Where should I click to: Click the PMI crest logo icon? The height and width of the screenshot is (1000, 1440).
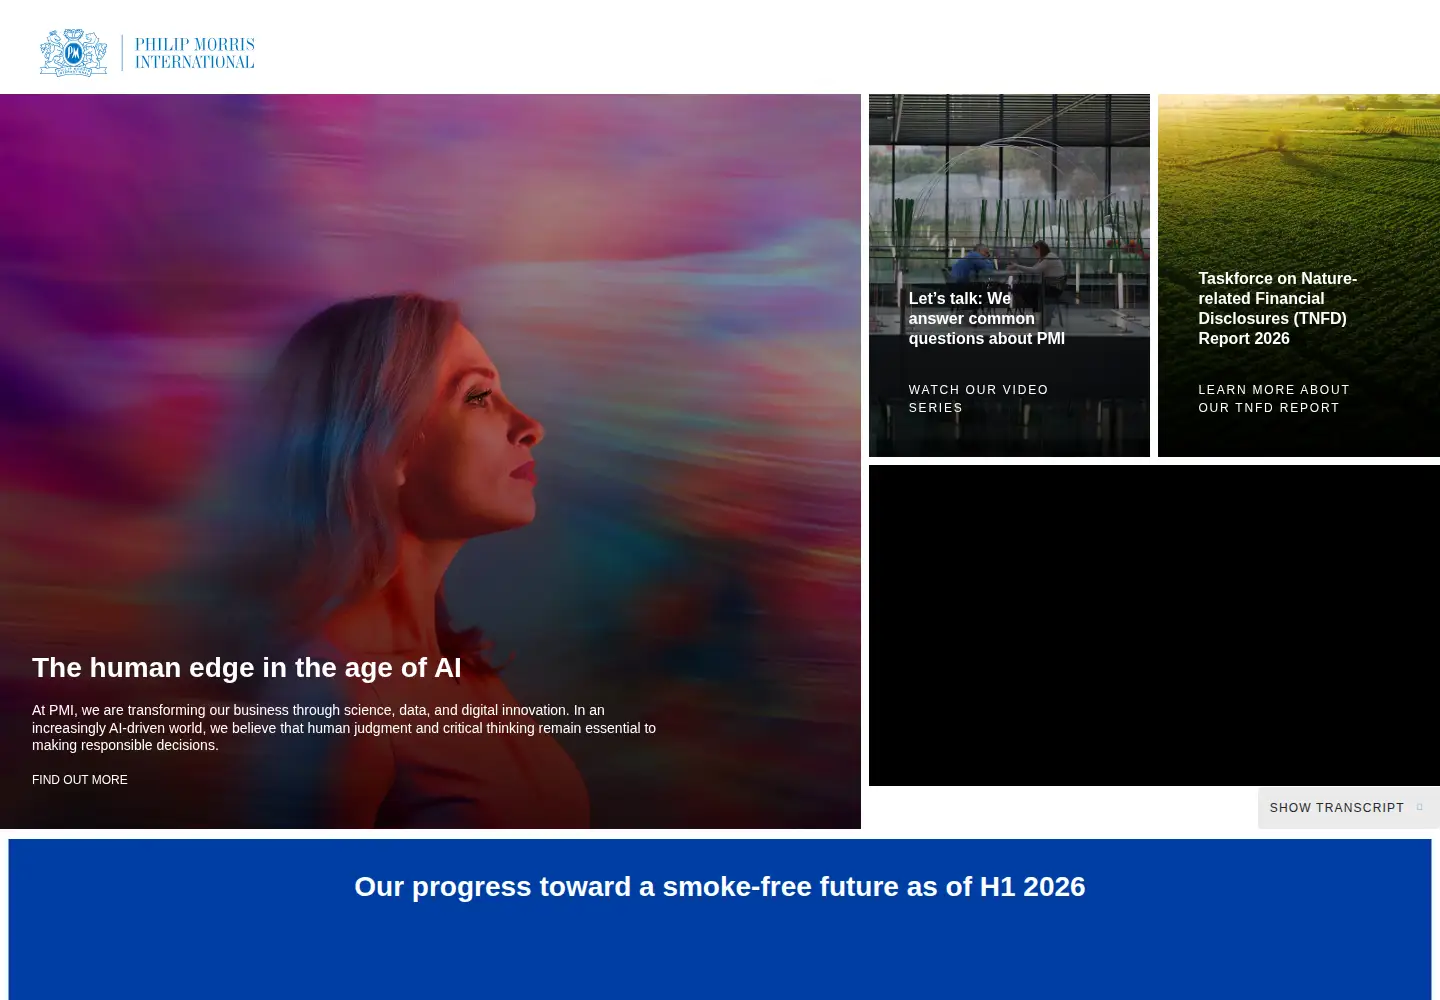click(x=73, y=53)
